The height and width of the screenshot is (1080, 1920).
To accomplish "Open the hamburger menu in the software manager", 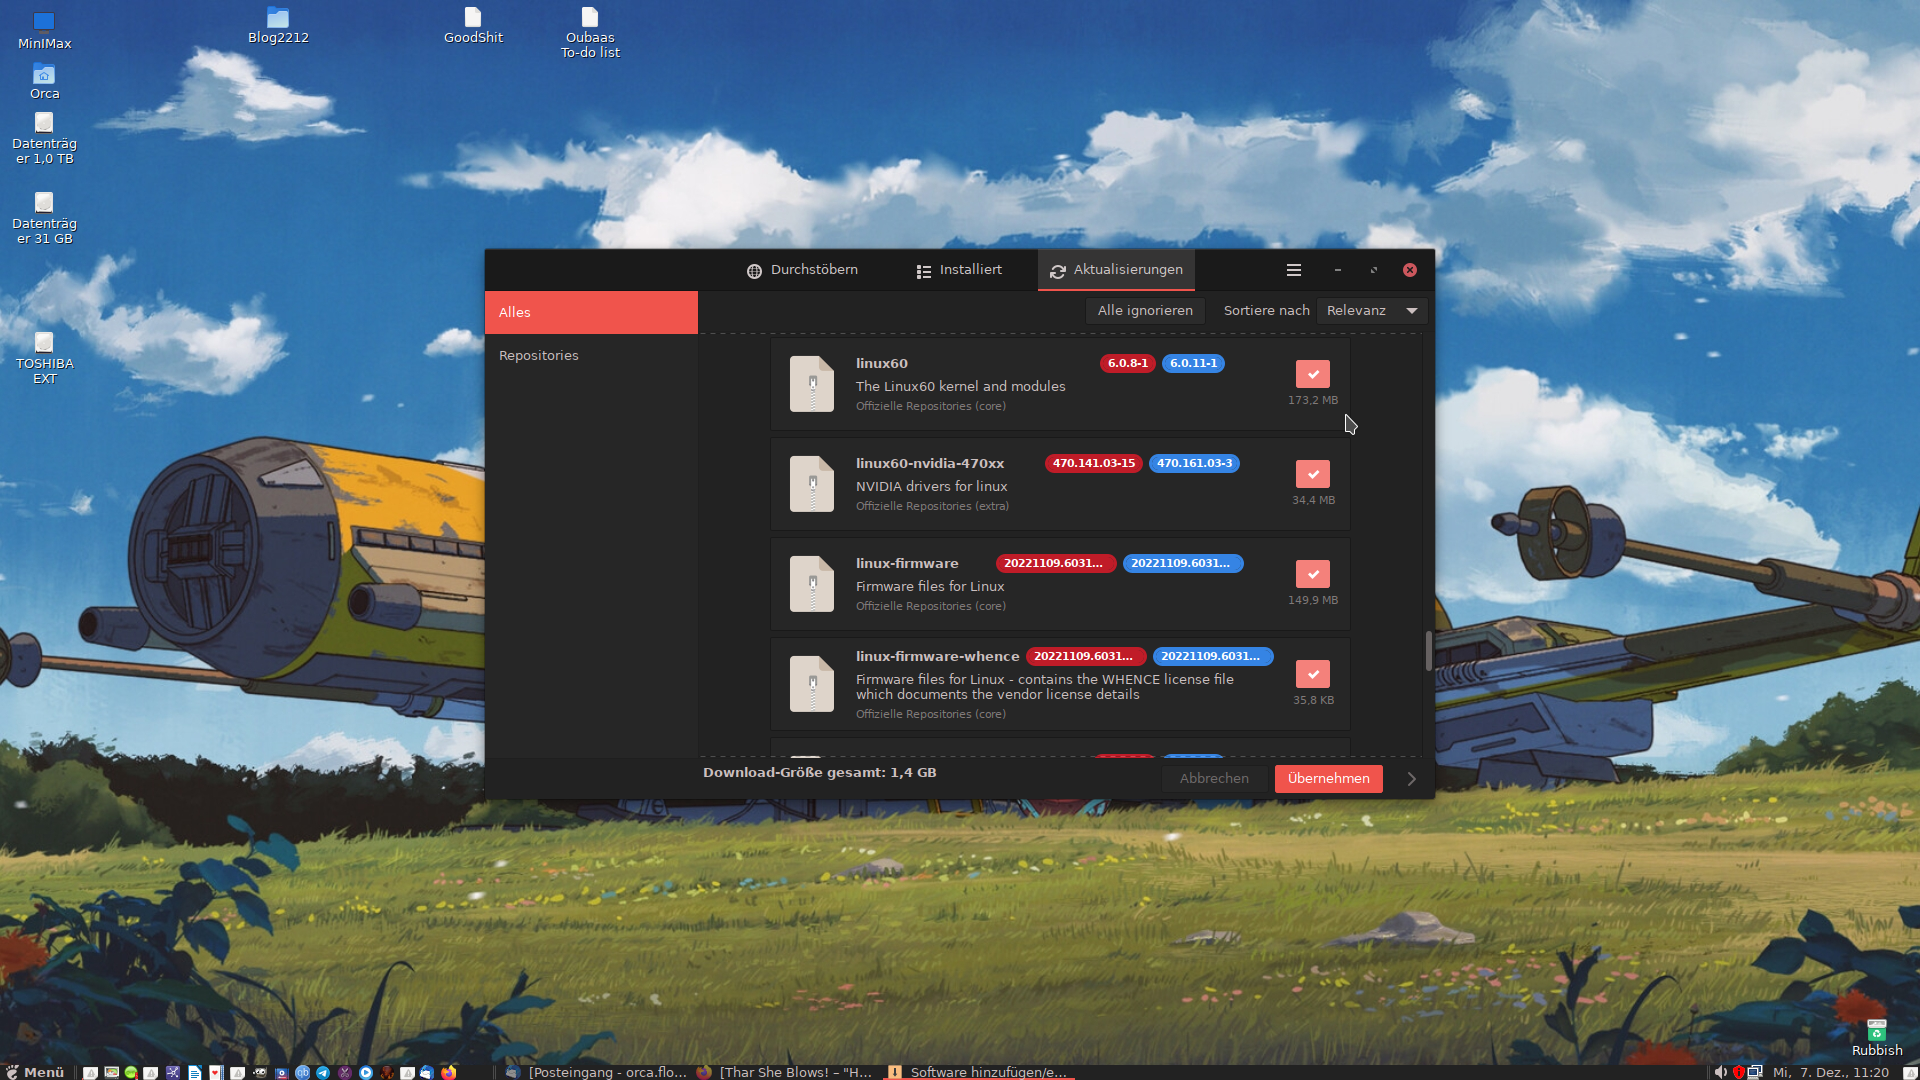I will point(1293,270).
